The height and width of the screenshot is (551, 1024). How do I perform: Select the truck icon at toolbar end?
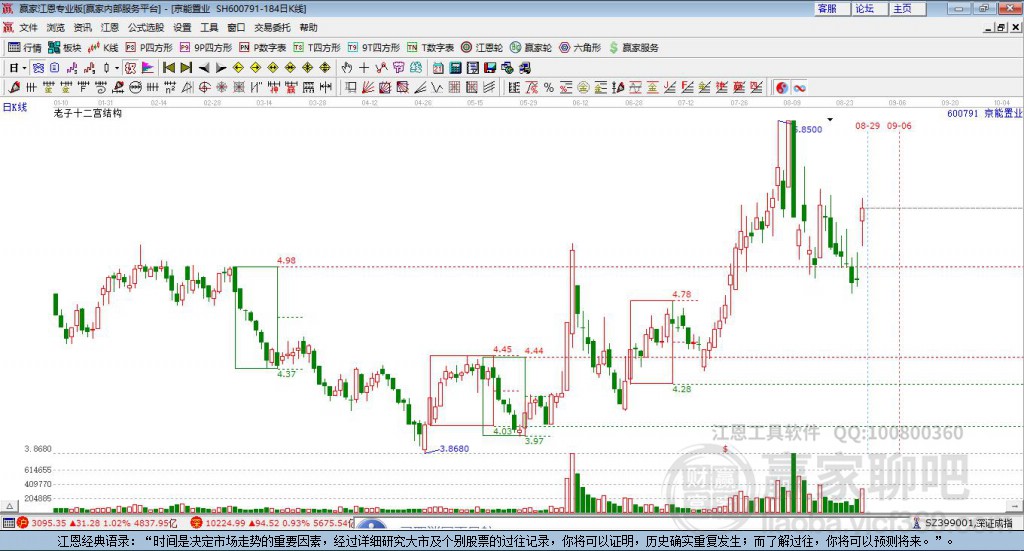pyautogui.click(x=525, y=68)
